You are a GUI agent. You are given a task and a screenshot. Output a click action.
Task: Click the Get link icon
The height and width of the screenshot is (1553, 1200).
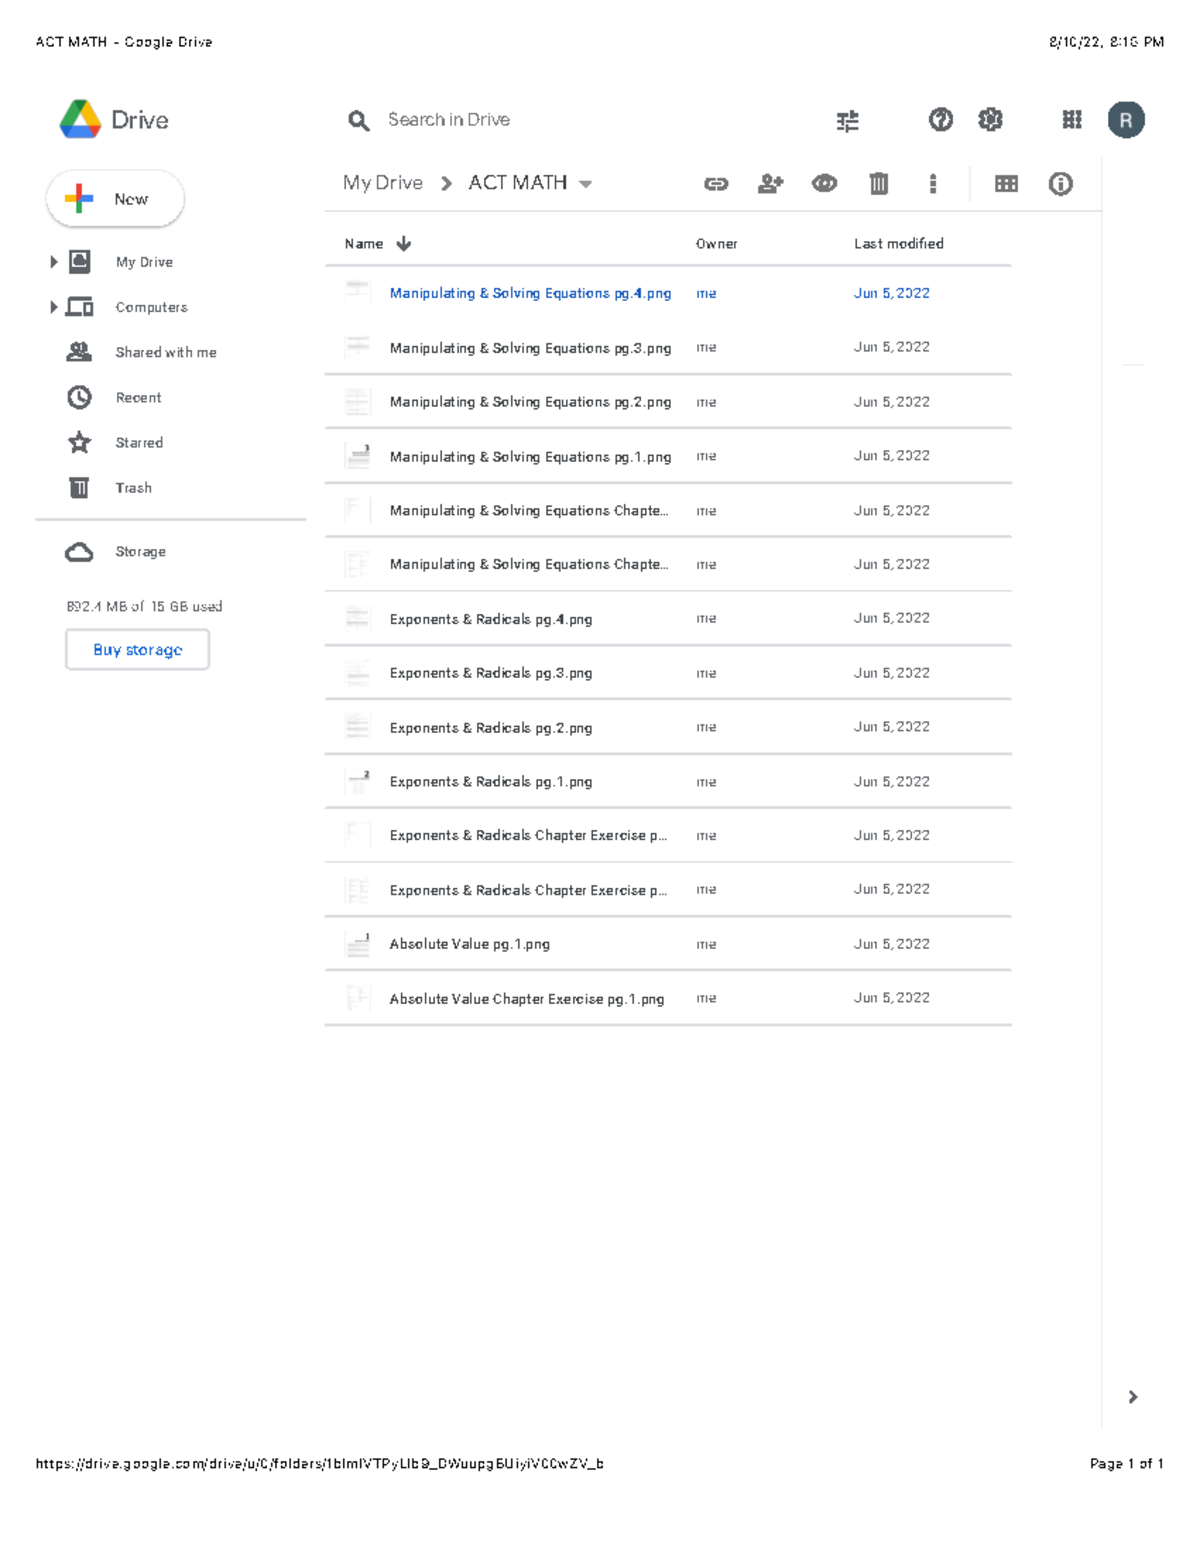(x=716, y=183)
